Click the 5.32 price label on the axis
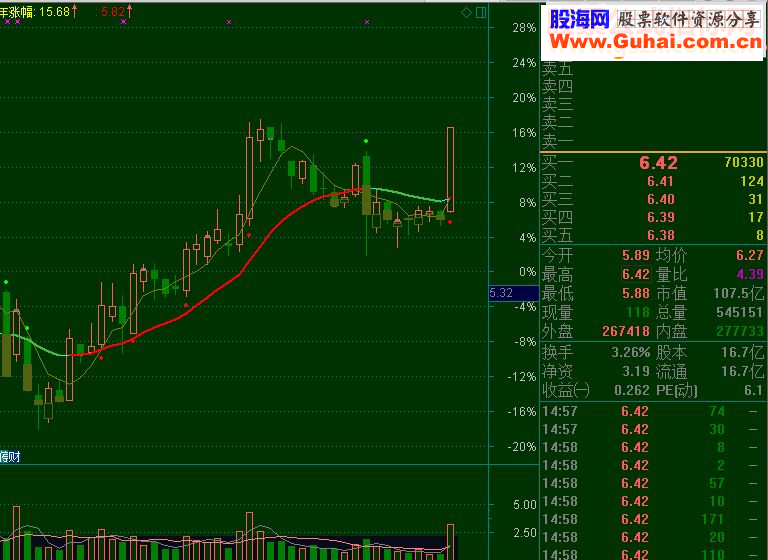 [514, 293]
